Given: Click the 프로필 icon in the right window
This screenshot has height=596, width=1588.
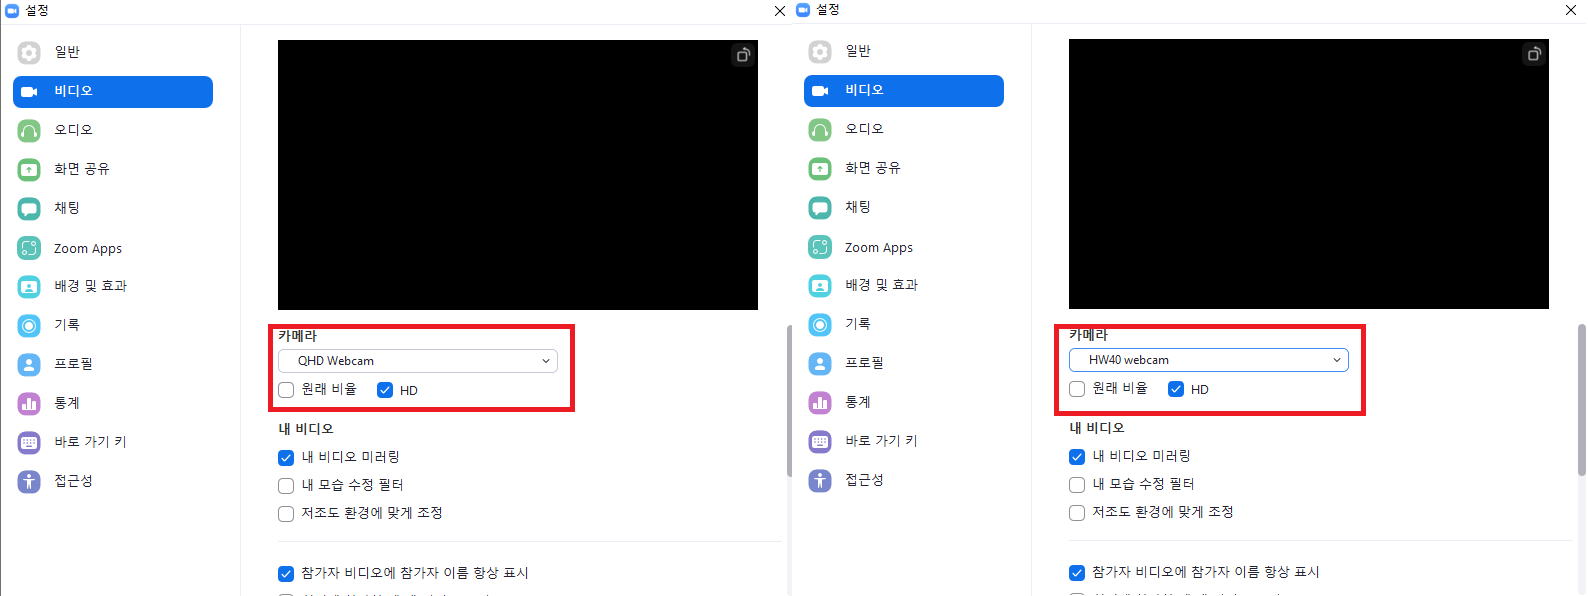Looking at the screenshot, I should (x=820, y=363).
